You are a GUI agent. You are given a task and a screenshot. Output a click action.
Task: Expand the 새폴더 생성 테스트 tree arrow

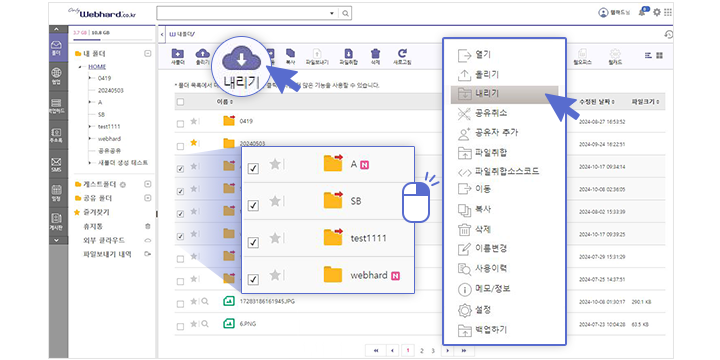click(90, 163)
